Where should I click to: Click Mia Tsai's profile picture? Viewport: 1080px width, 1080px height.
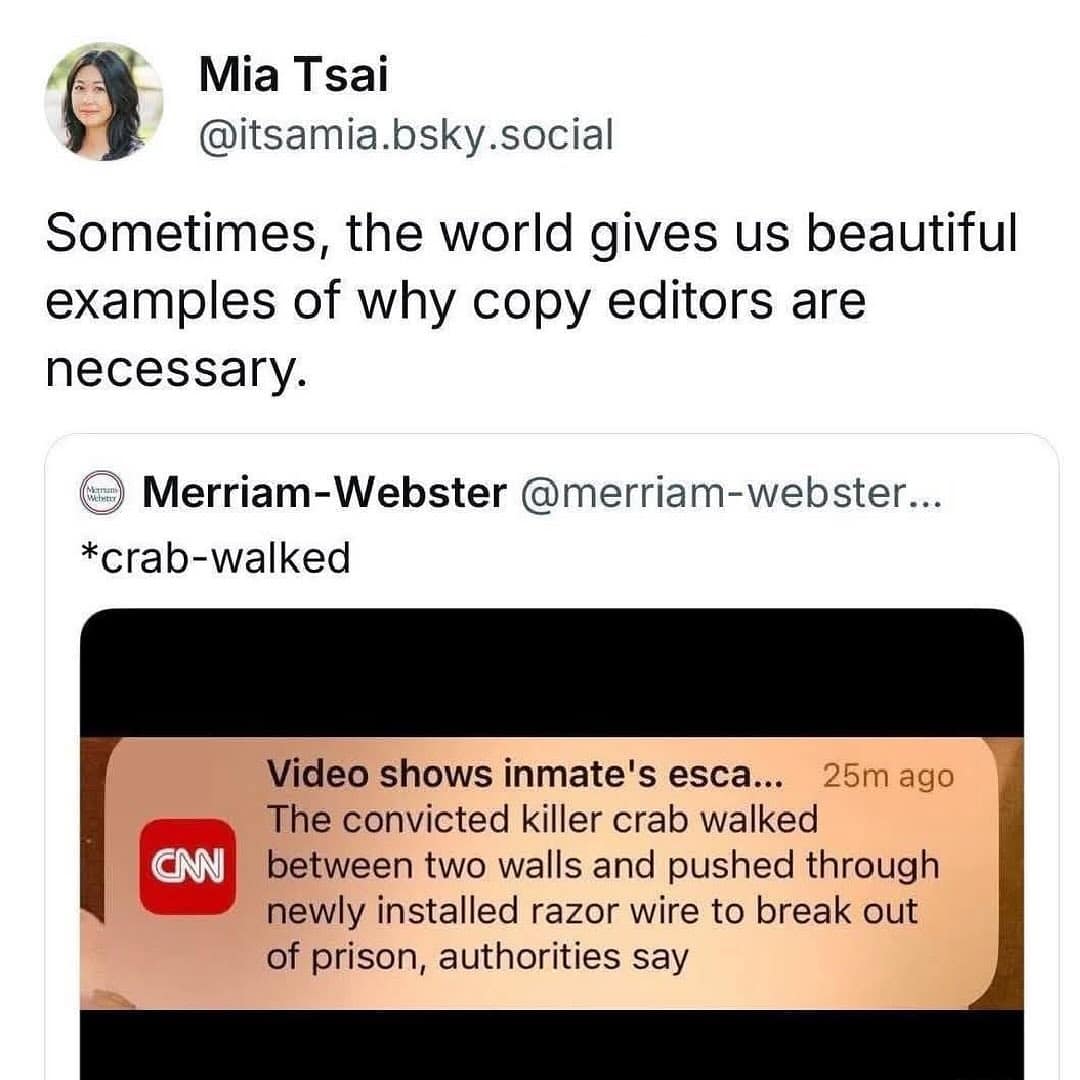coord(103,99)
